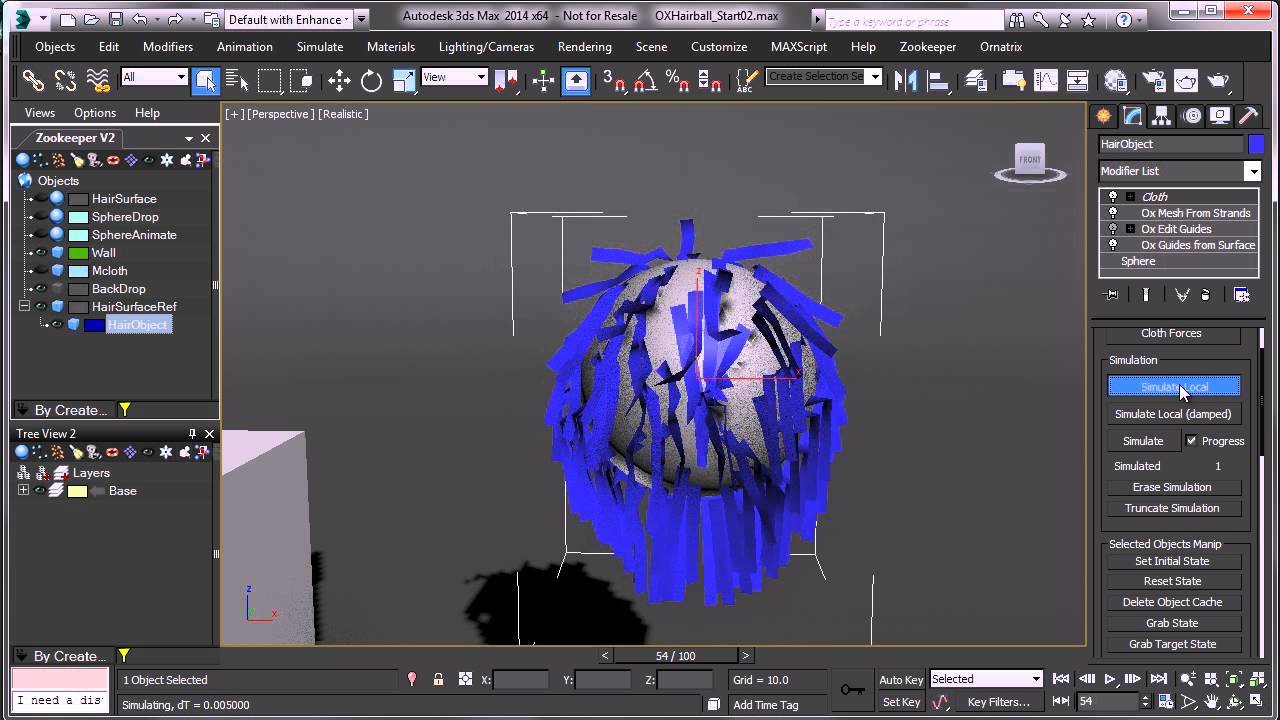Activate the Select and Move tool
The image size is (1280, 720).
pos(339,80)
